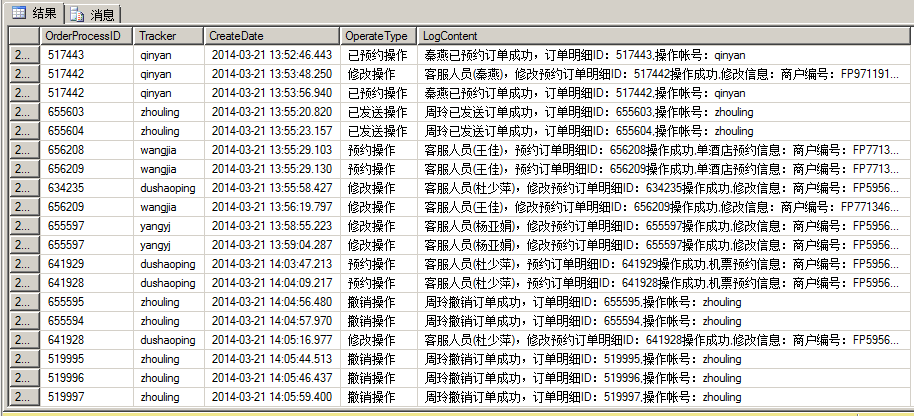Viewport: 914px width, 416px height.
Task: Click the CreateDate column header
Action: (x=272, y=36)
